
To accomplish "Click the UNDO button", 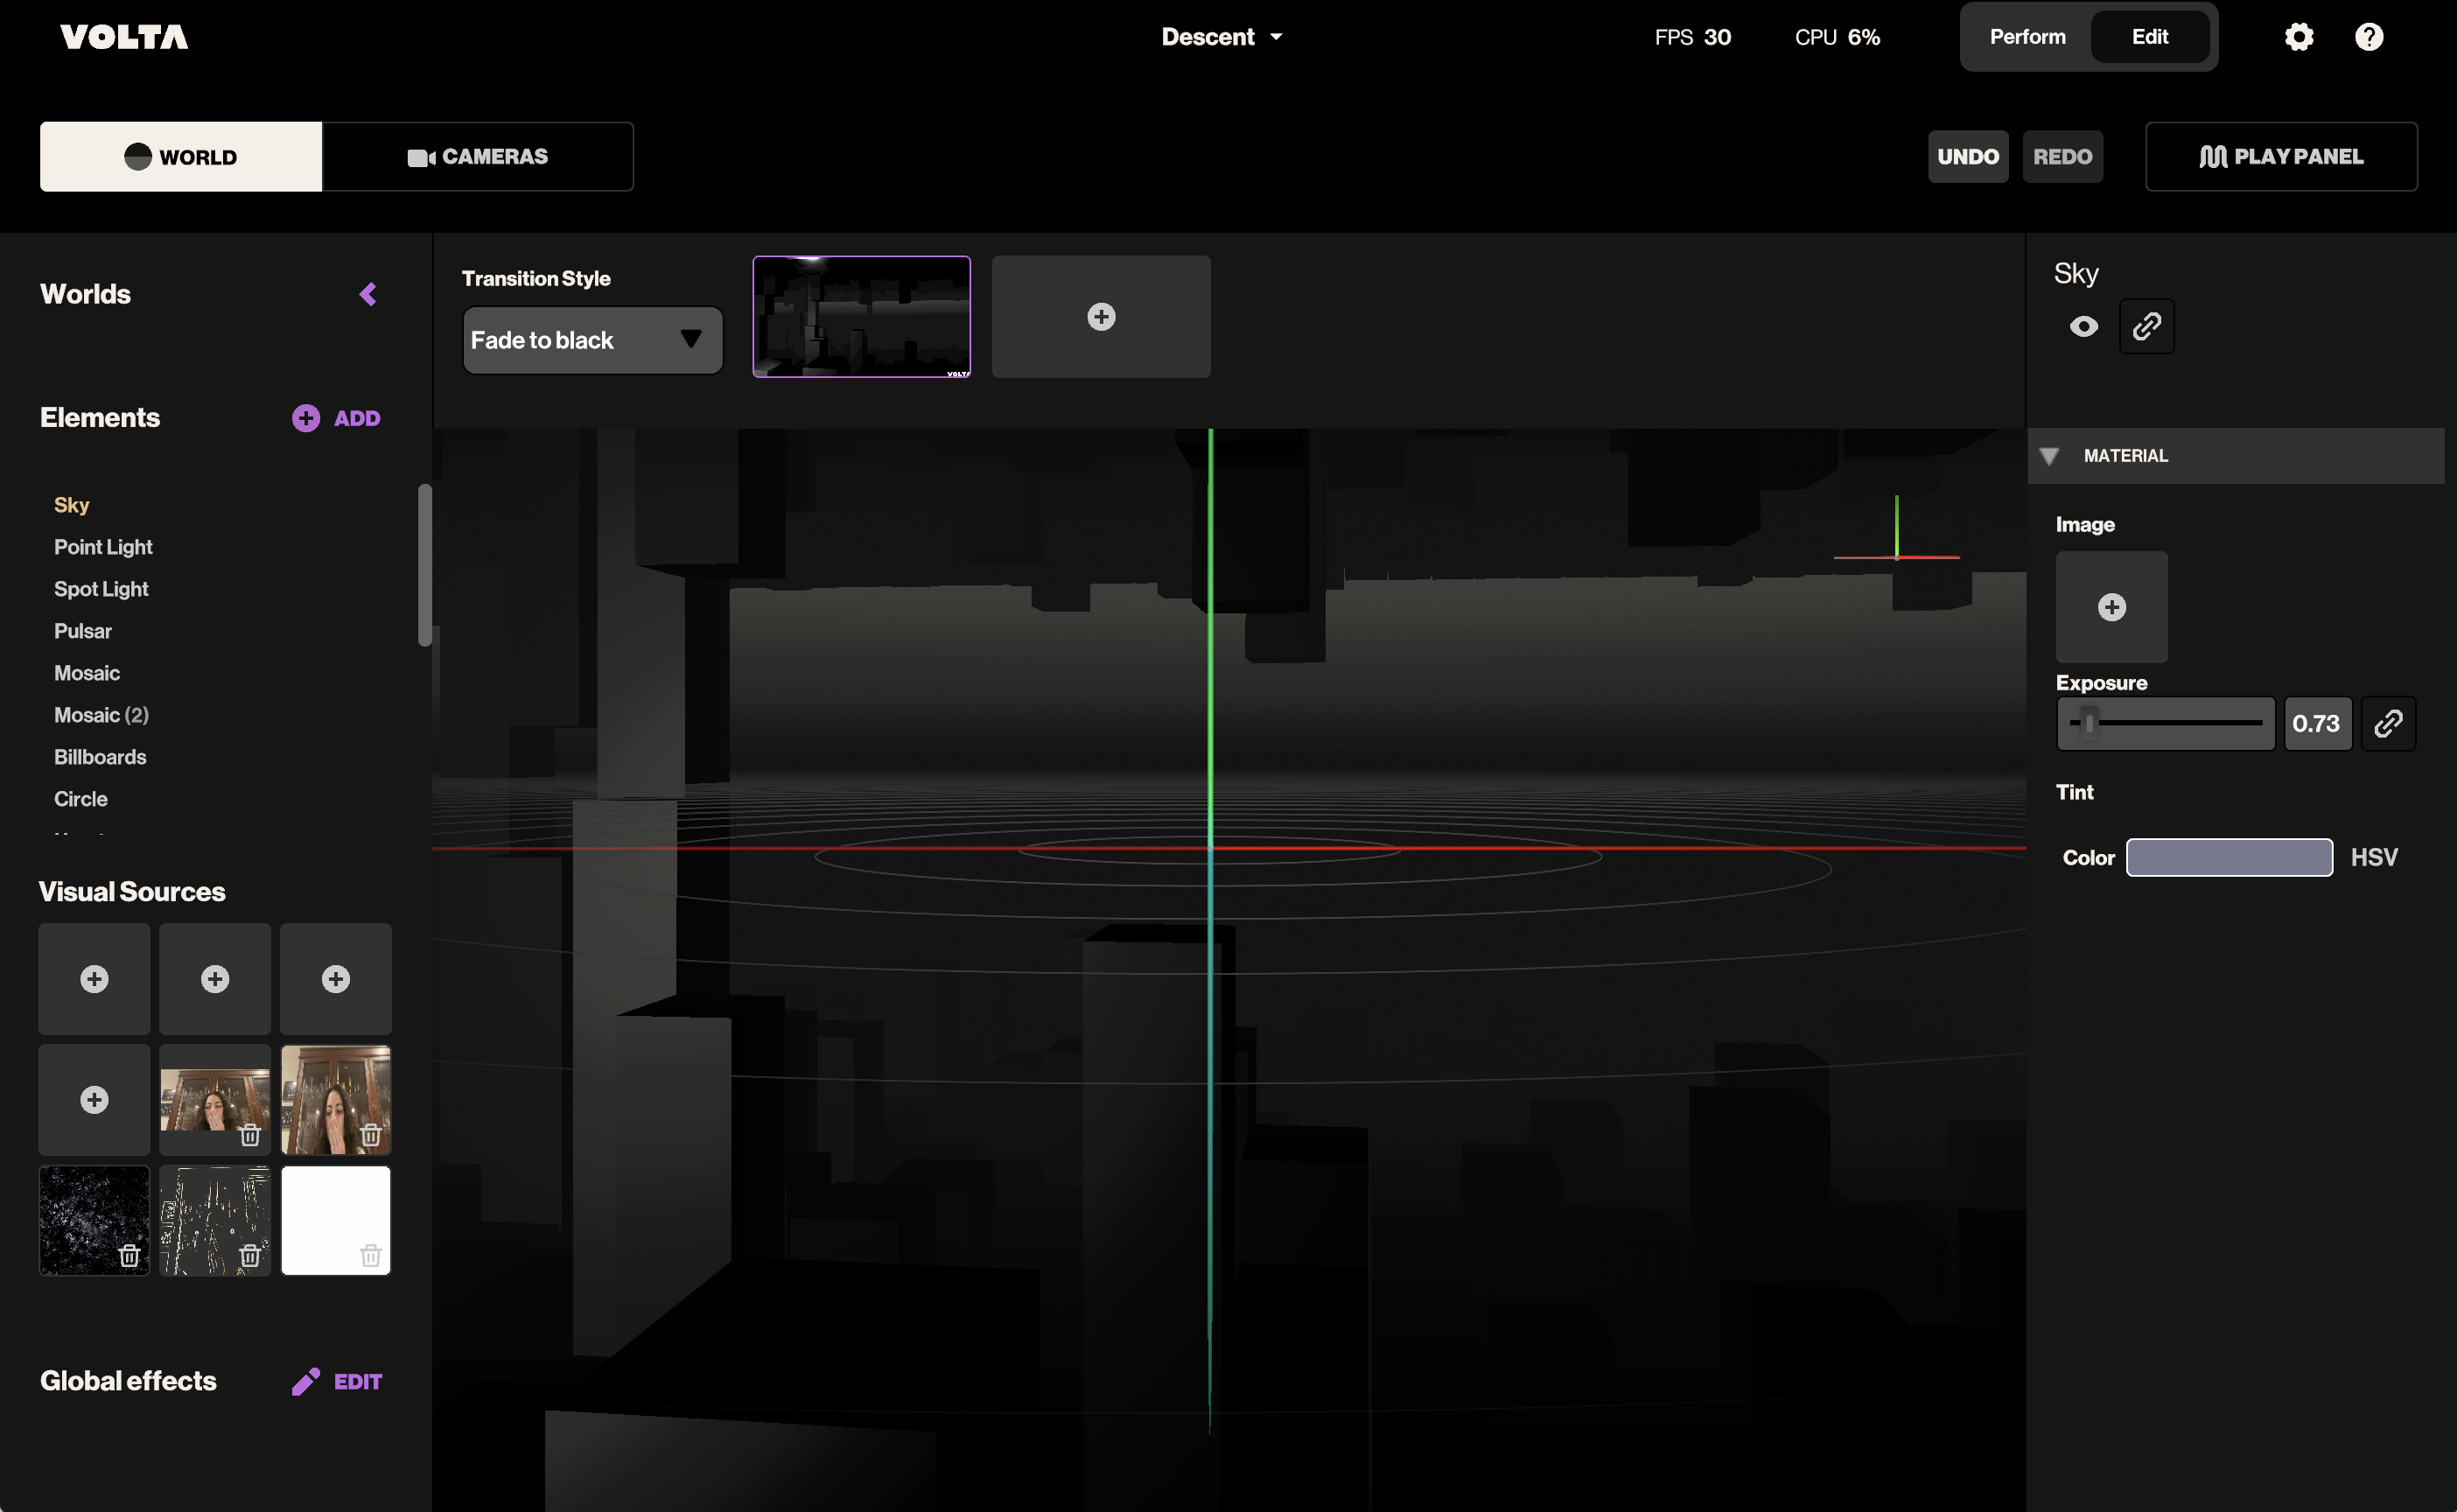I will coord(1967,157).
